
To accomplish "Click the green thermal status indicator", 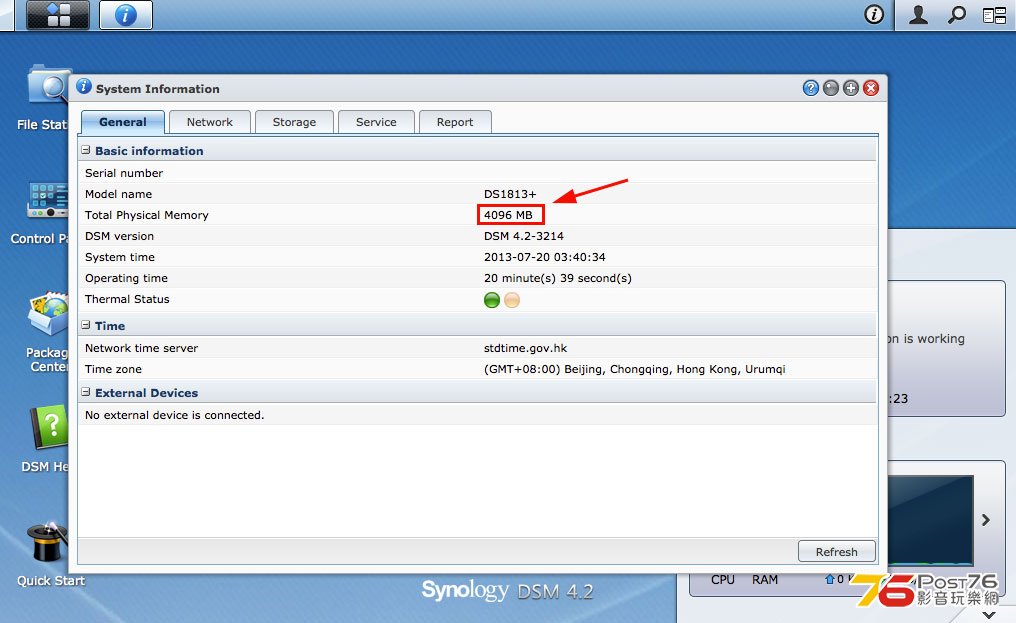I will tap(492, 300).
